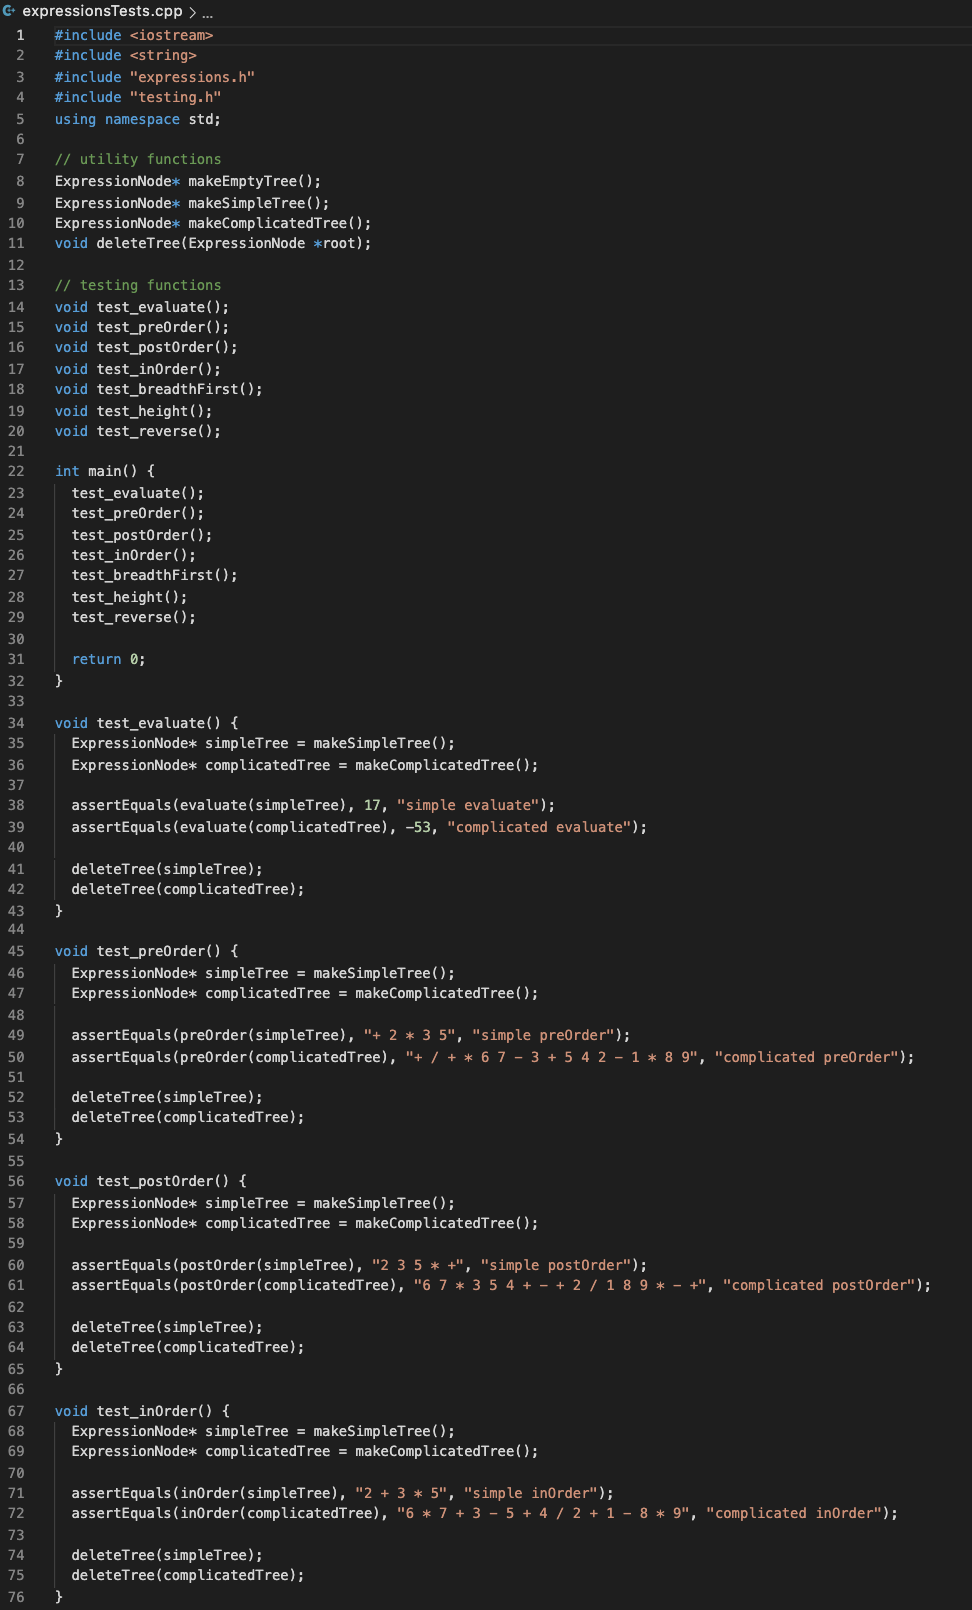
Task: Click the makeComplicatedTree() declaration on line 10
Action: pos(213,223)
